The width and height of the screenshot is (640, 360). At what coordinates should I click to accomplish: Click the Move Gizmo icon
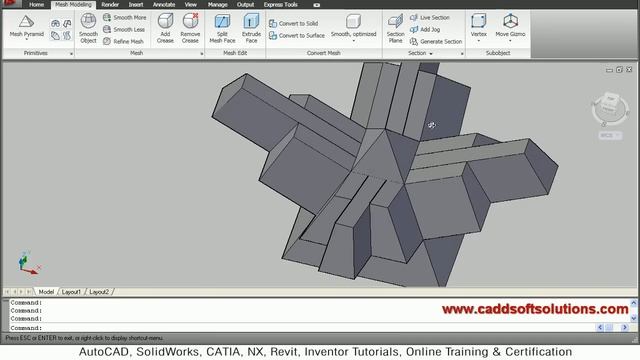click(510, 21)
